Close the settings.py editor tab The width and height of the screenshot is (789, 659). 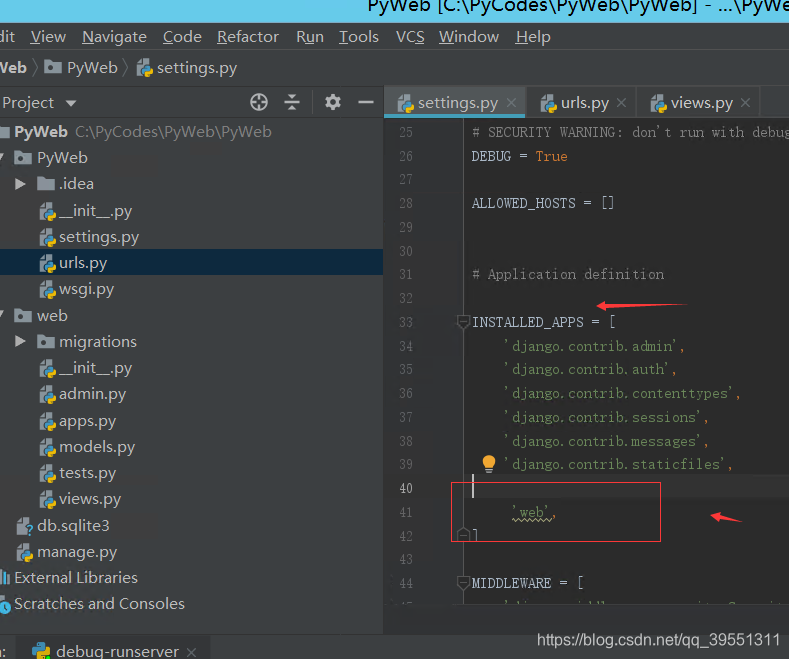pos(511,103)
